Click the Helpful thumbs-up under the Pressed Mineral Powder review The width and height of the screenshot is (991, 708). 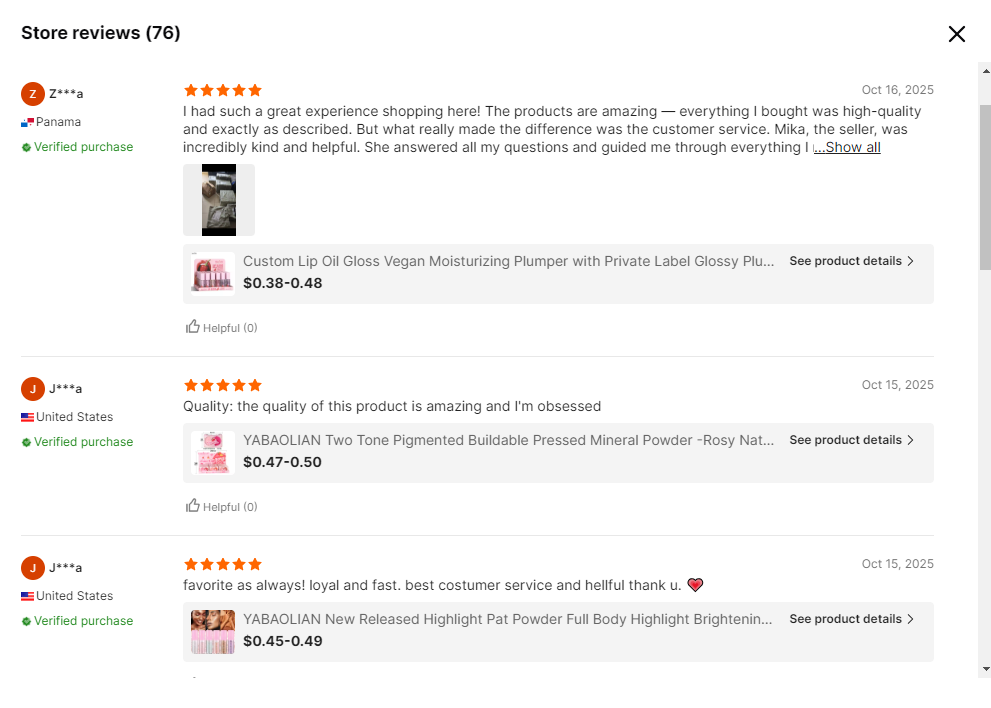click(193, 506)
